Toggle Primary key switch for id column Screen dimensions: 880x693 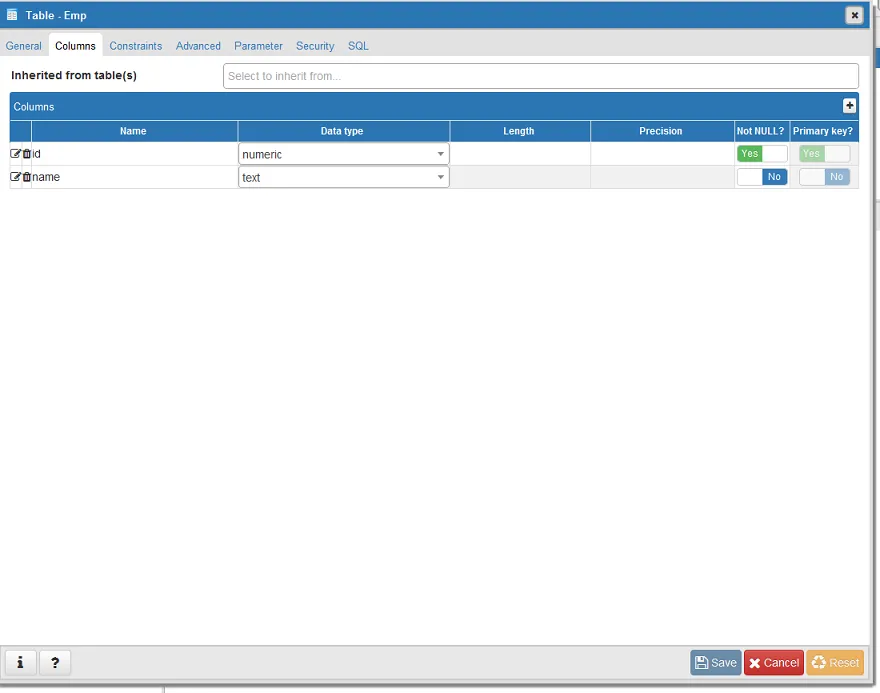click(x=824, y=153)
